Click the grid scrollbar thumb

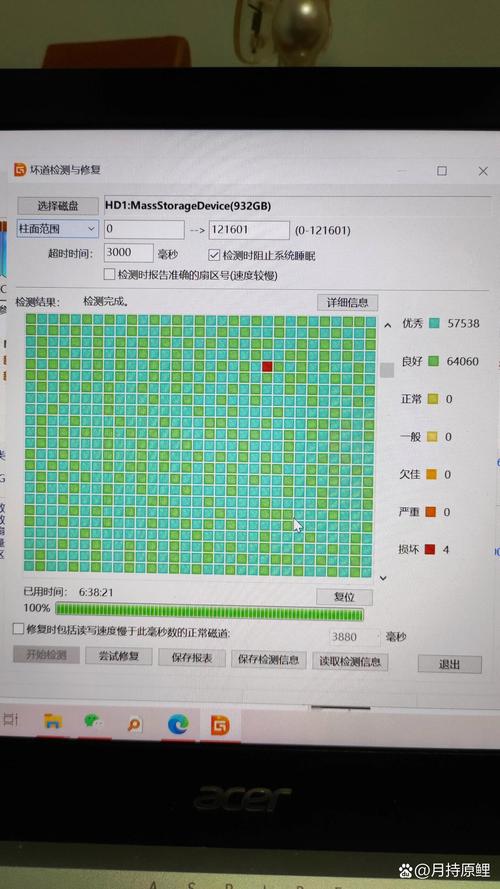pyautogui.click(x=387, y=370)
